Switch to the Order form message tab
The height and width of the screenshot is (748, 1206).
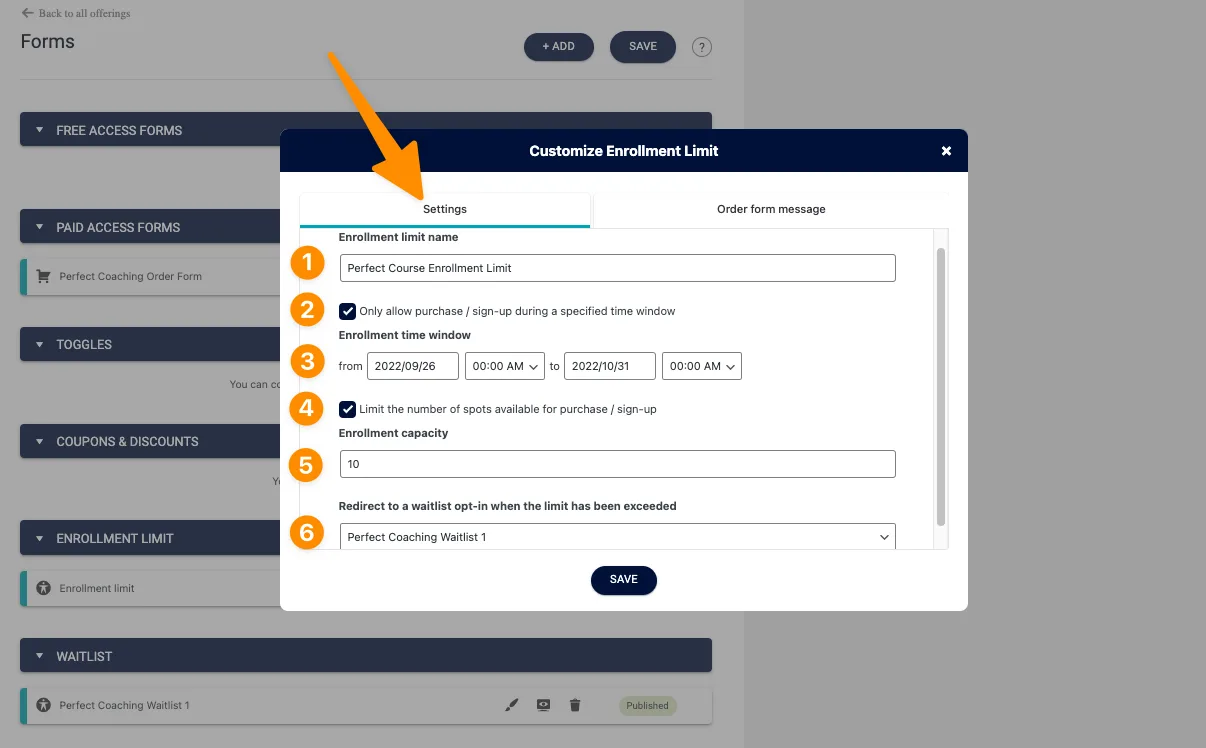pos(771,209)
